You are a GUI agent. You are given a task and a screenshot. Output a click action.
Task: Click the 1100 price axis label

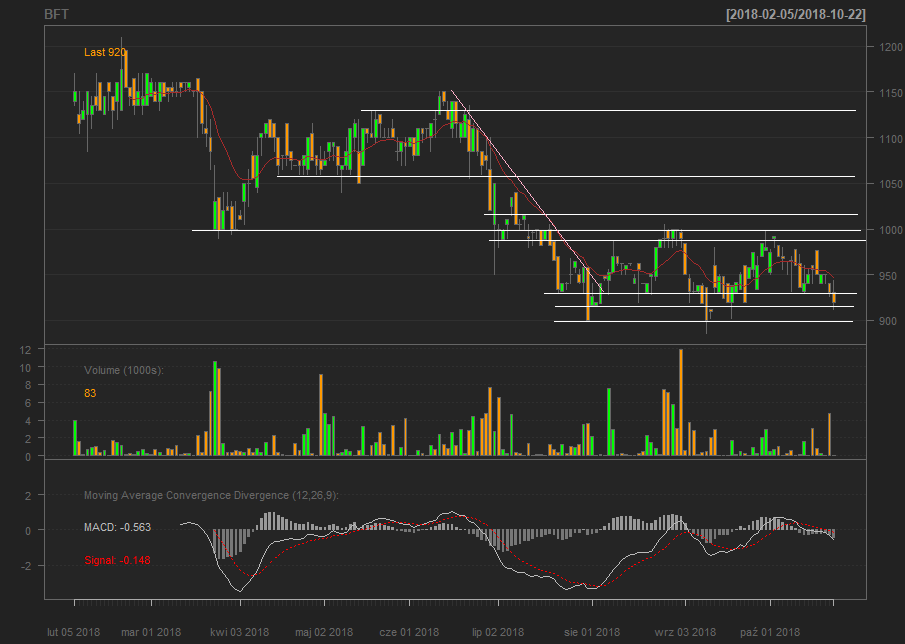(x=891, y=138)
